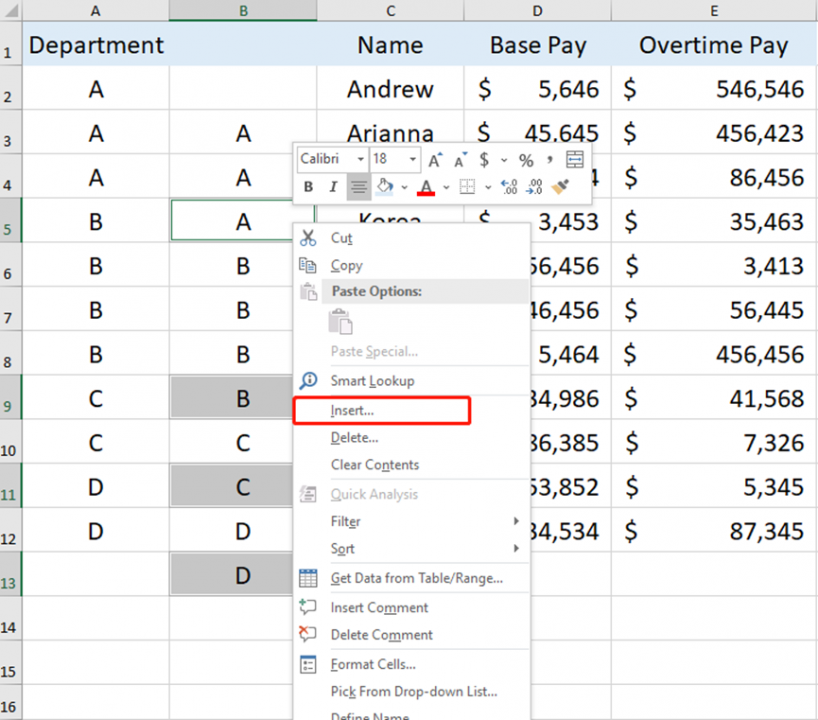818x720 pixels.
Task: Click the Decrease Font Size icon
Action: point(460,160)
